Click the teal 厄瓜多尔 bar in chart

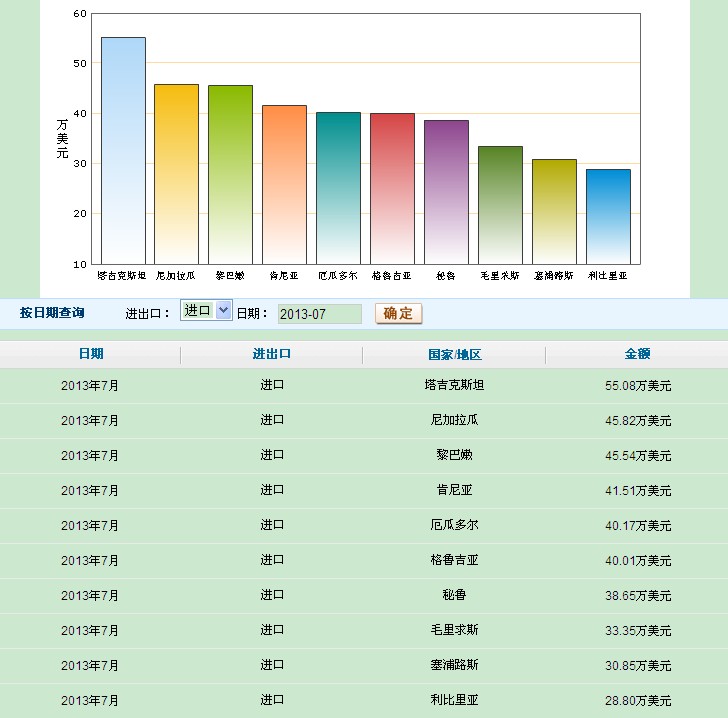coord(338,188)
